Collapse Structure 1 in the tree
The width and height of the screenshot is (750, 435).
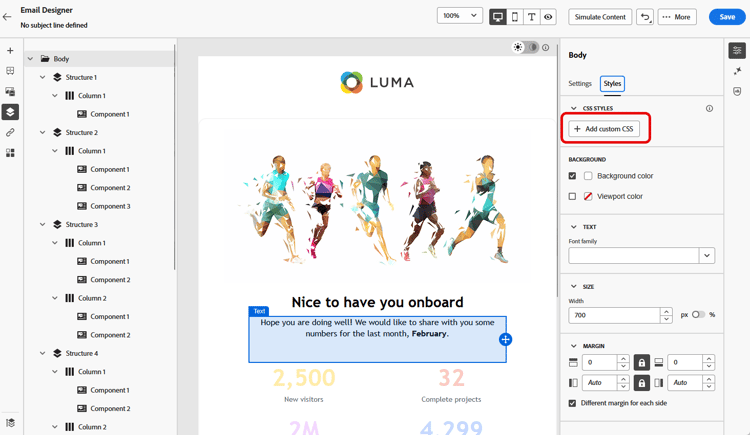tap(43, 77)
